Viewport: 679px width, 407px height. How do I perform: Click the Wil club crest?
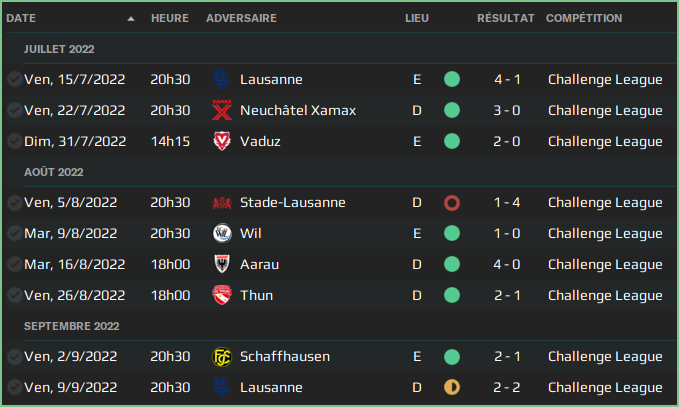(x=222, y=234)
